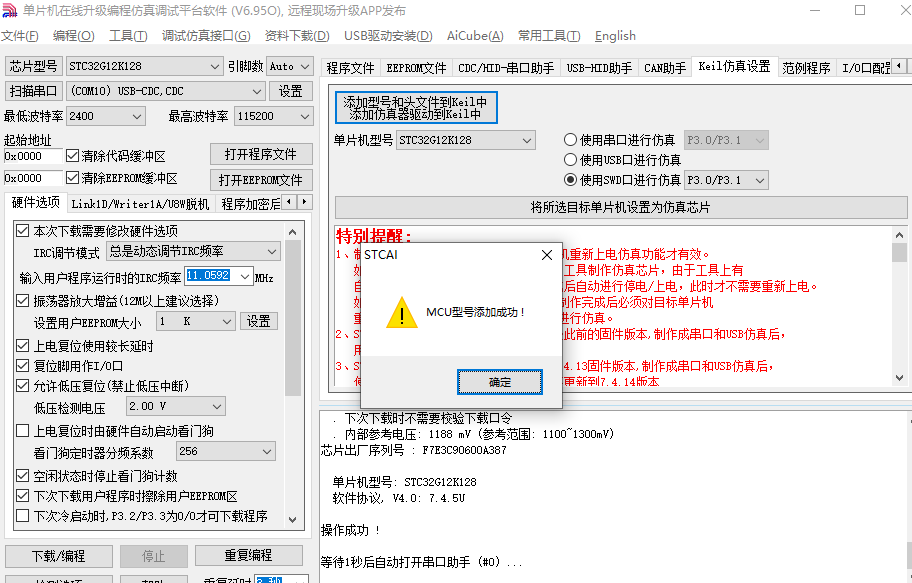912x583 pixels.
Task: Switch to the CAN助手 tab
Action: click(665, 68)
